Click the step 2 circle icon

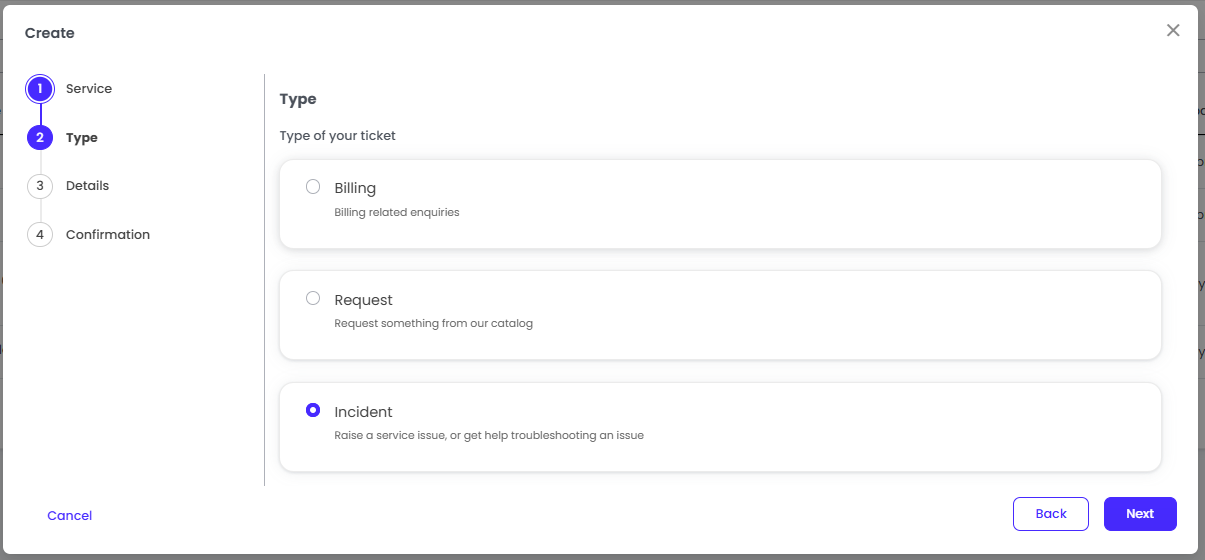click(40, 138)
